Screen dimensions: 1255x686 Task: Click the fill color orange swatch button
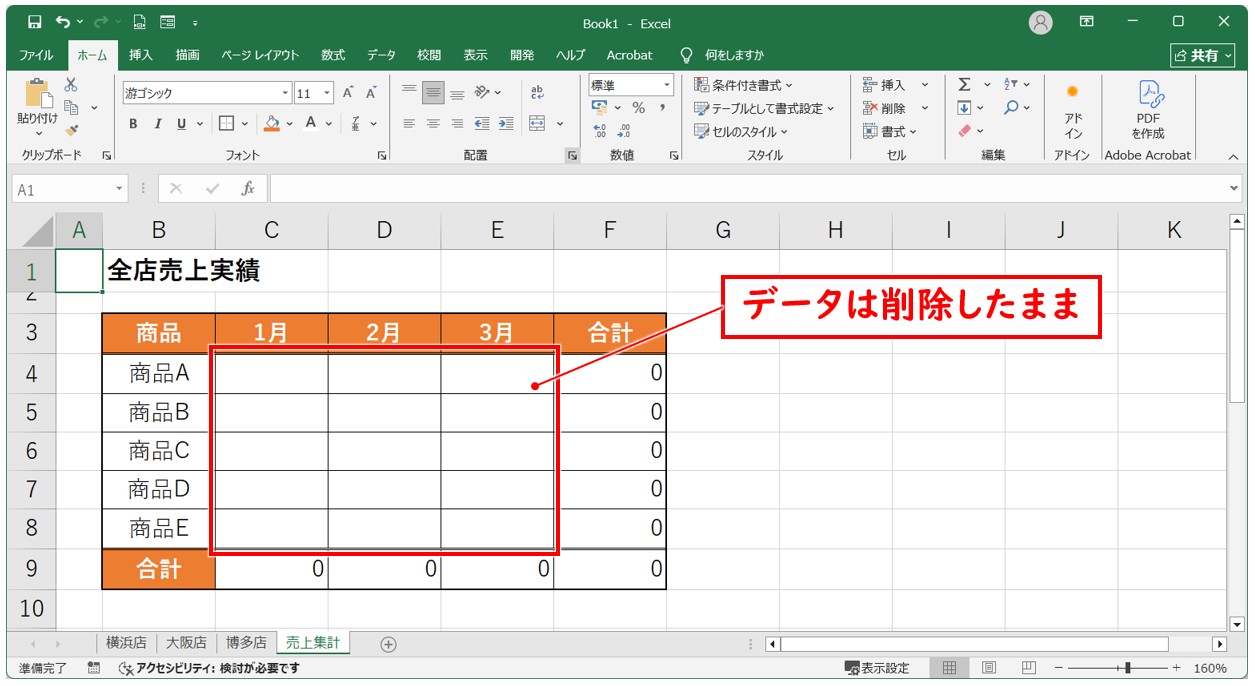(271, 124)
